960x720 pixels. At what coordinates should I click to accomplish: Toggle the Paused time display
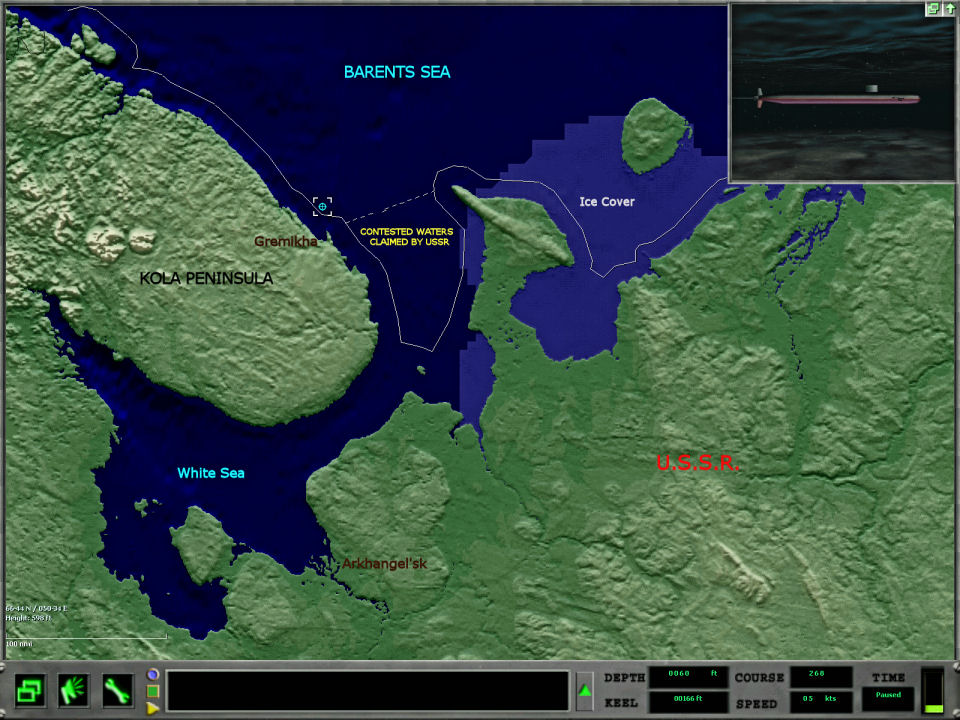click(888, 697)
